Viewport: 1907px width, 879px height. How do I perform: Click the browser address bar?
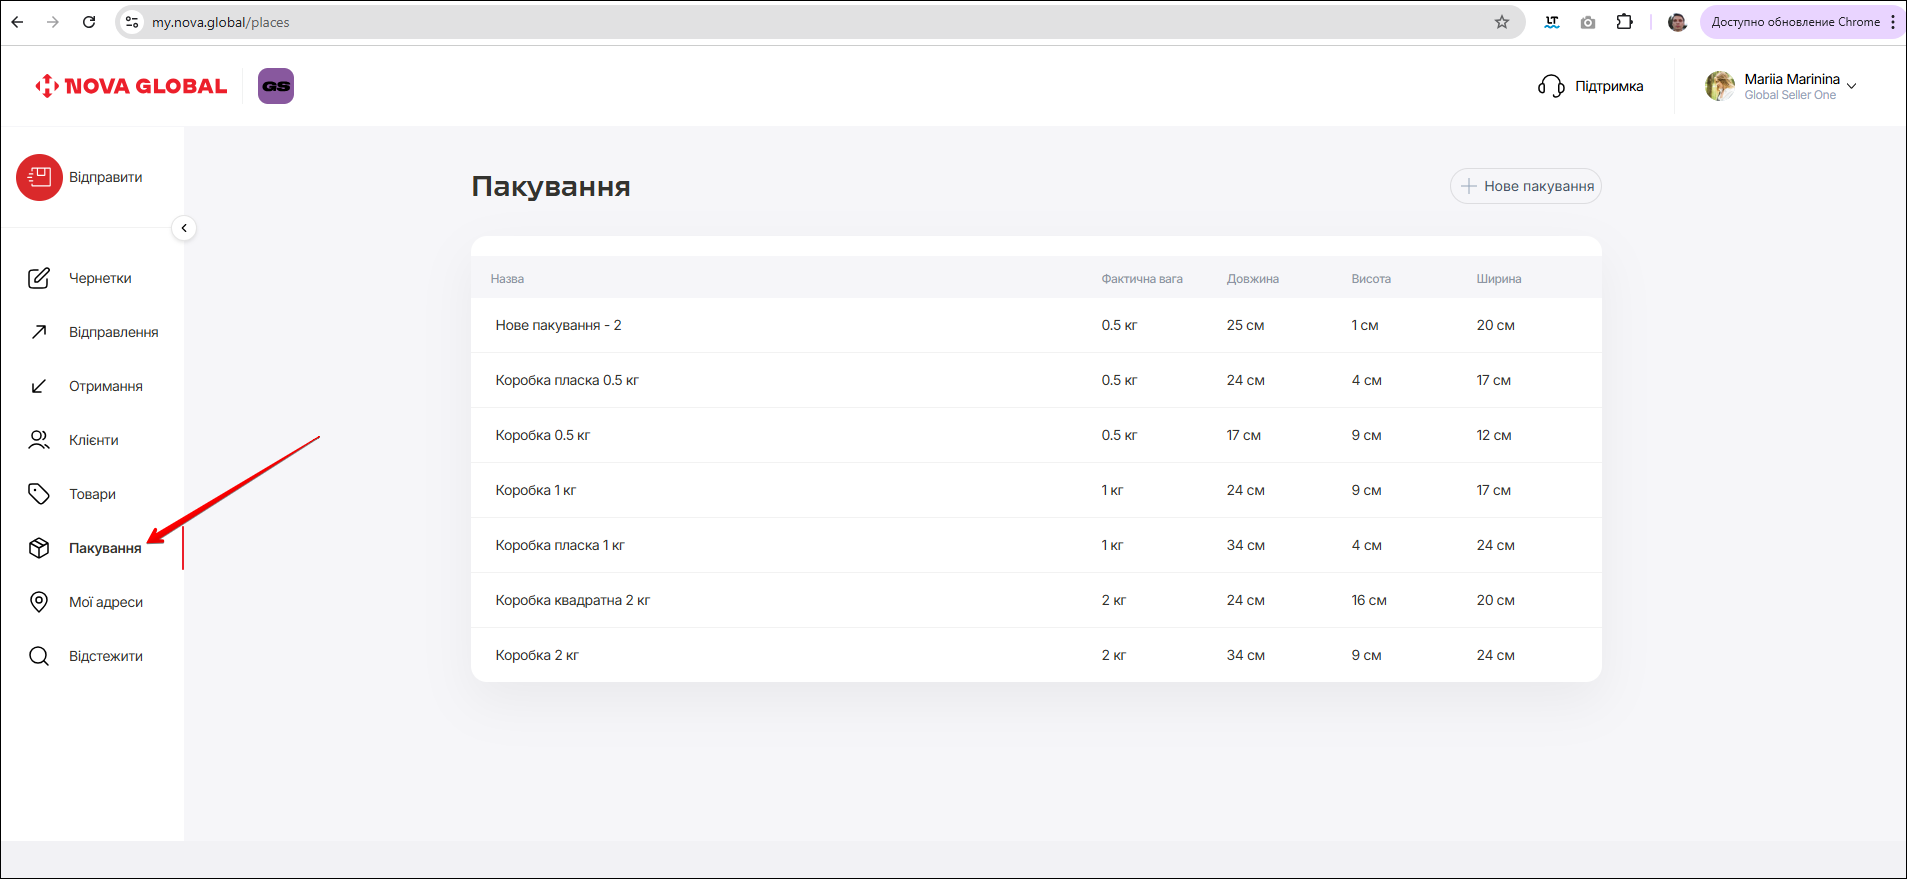point(800,22)
